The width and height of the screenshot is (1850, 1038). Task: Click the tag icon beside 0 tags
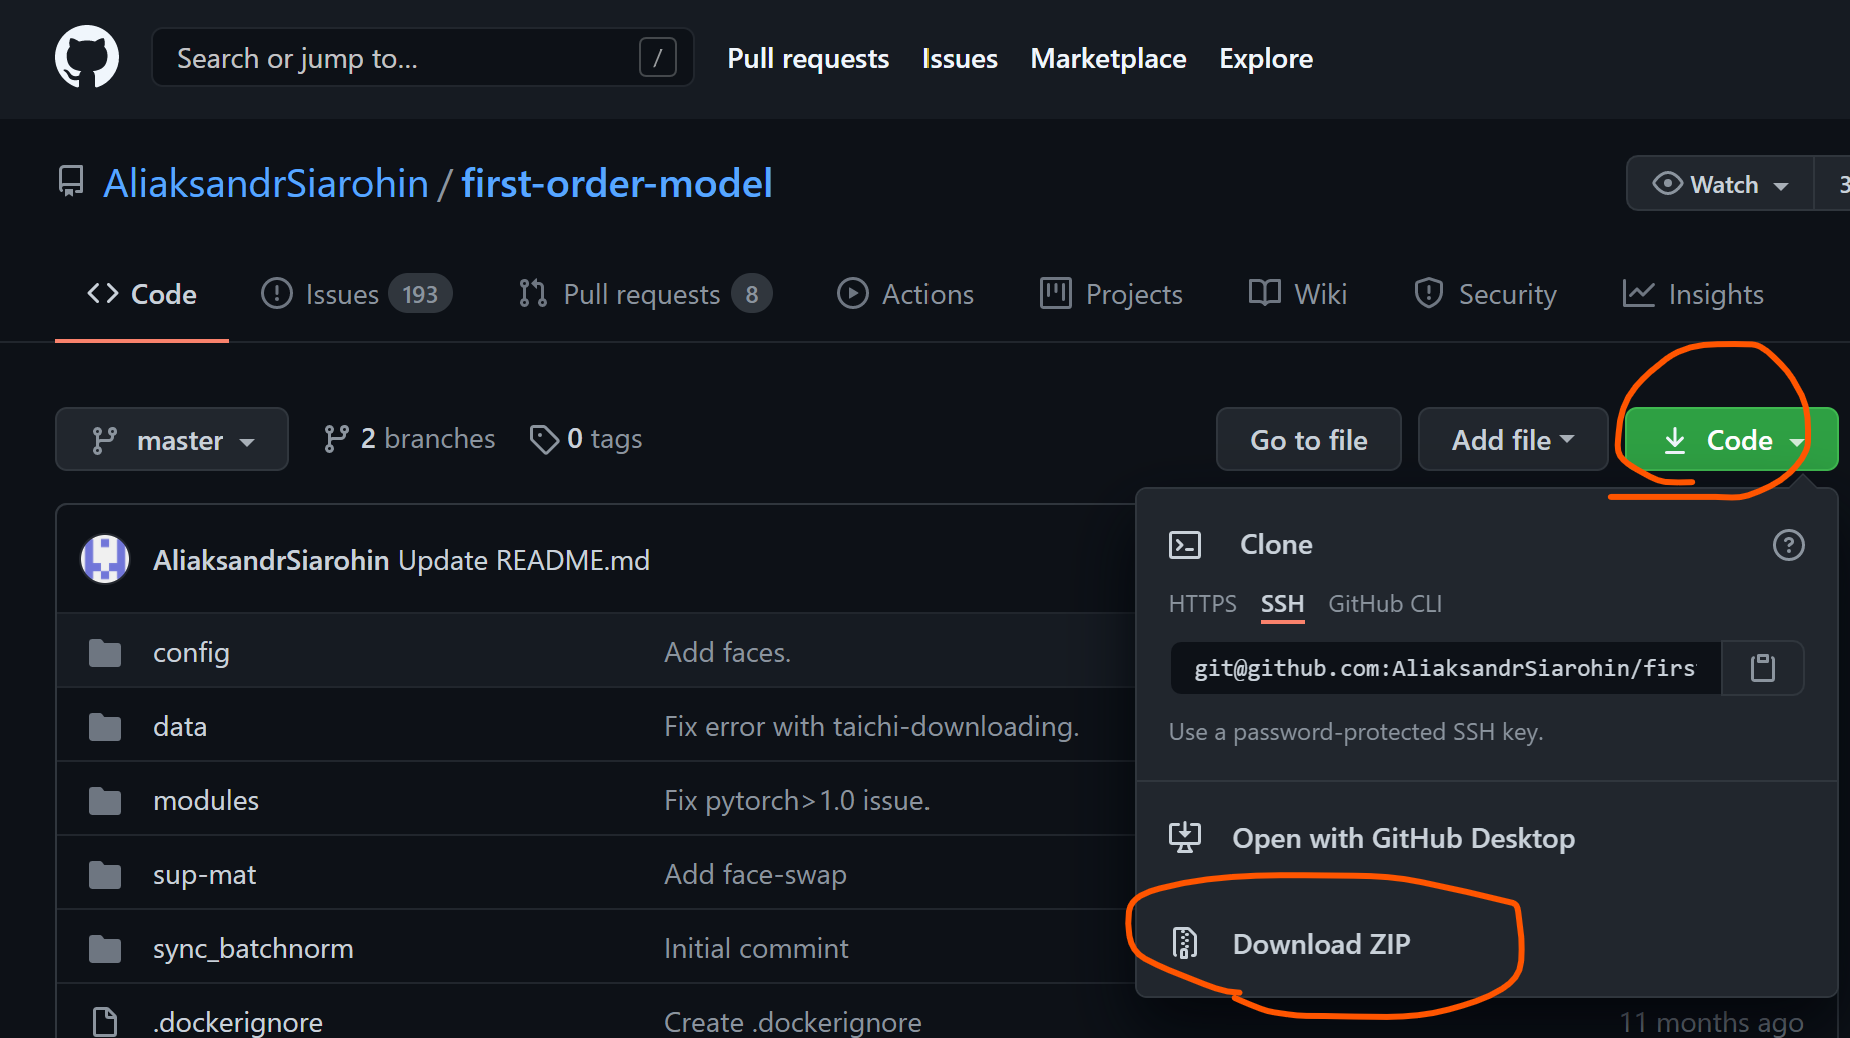point(544,439)
